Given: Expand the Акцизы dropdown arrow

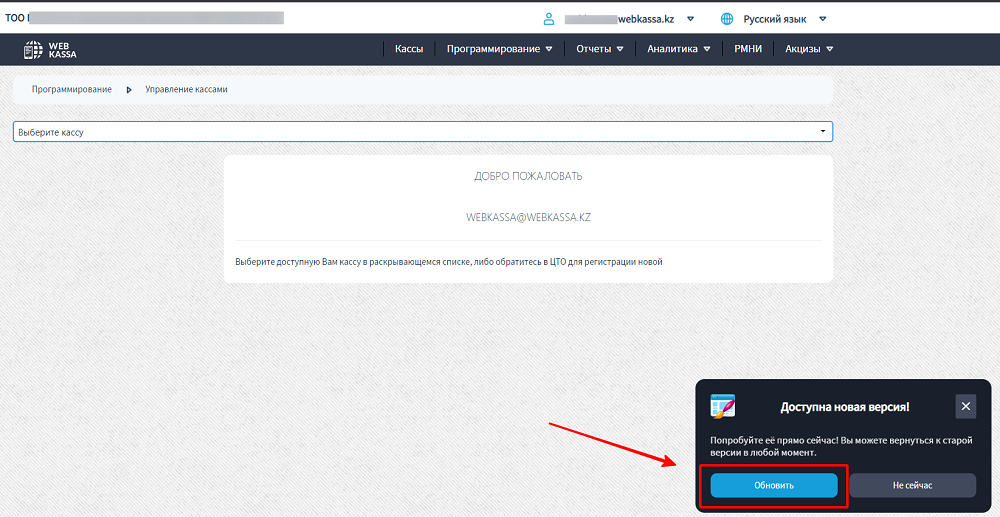Looking at the screenshot, I should (830, 49).
